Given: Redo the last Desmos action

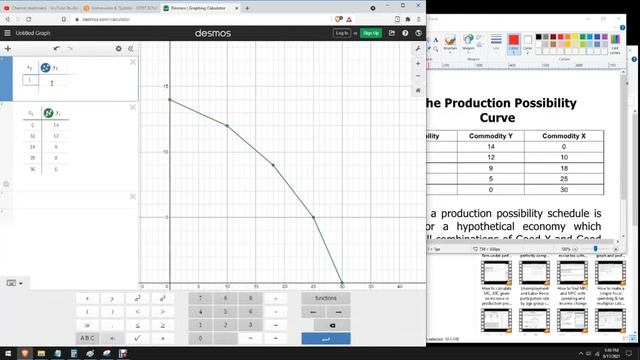Looking at the screenshot, I should (70, 49).
